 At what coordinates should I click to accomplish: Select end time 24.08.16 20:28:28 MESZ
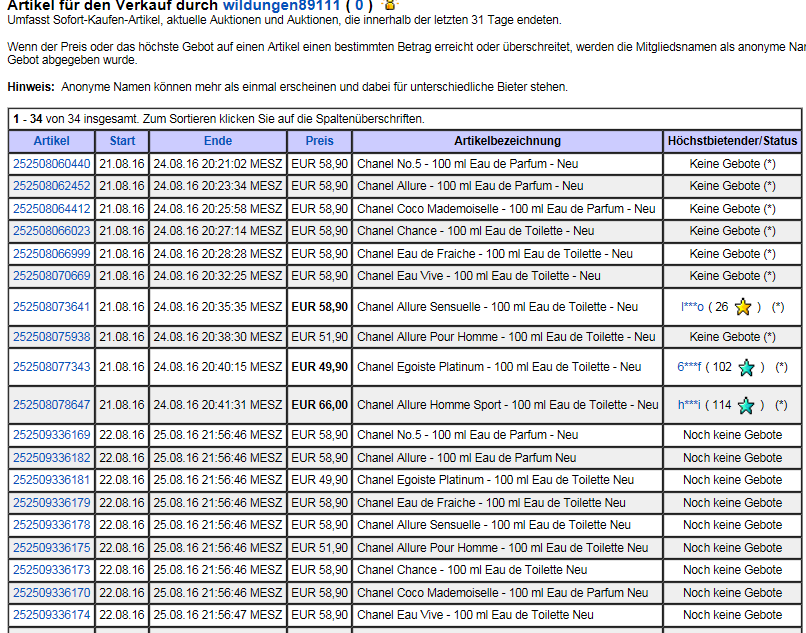[x=218, y=254]
